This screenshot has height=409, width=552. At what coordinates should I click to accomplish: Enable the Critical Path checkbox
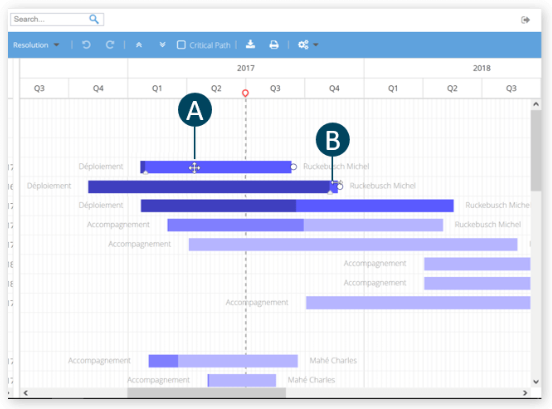pos(181,45)
